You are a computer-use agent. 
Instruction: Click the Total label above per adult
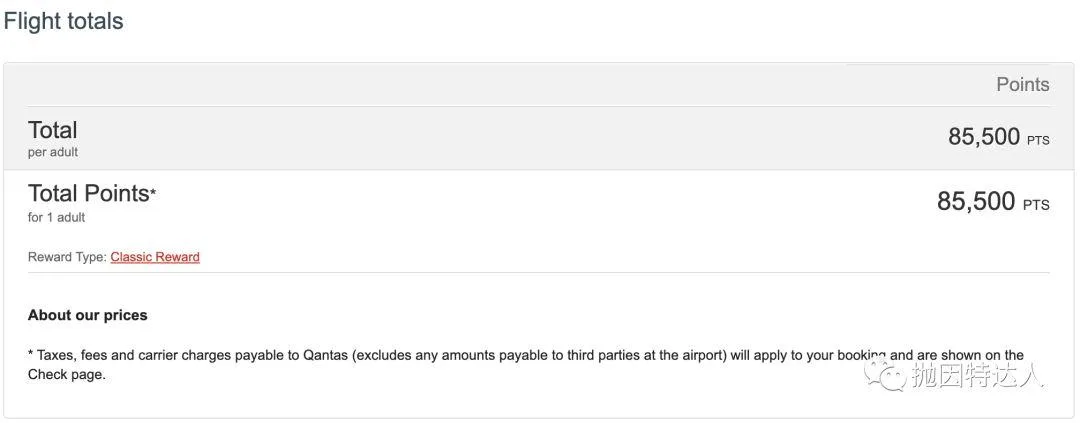point(53,130)
